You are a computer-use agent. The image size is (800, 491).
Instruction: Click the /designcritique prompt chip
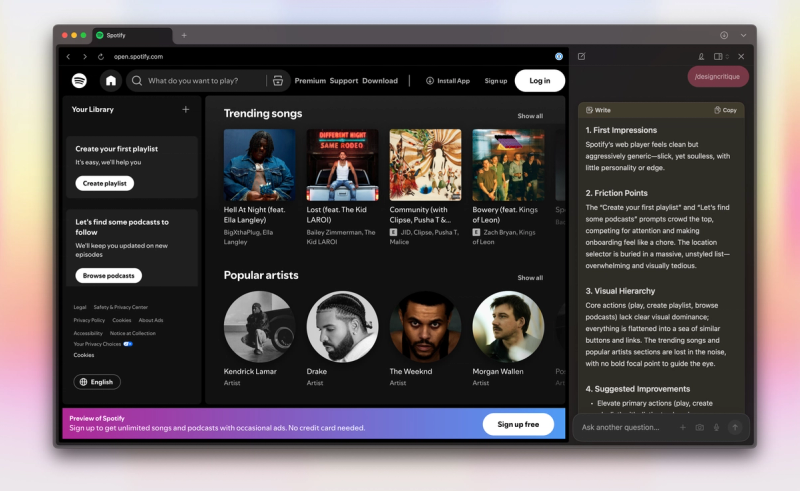pyautogui.click(x=717, y=77)
